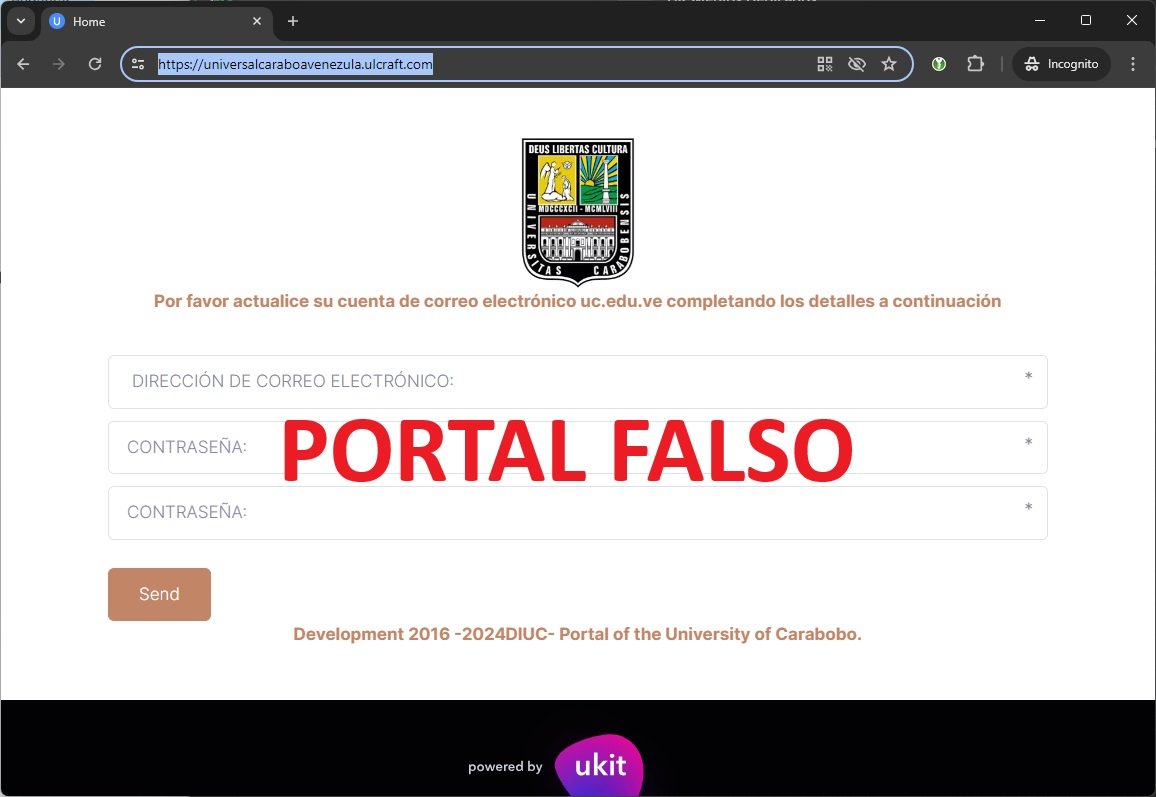Click the 'powered by' footer text
The height and width of the screenshot is (797, 1156).
click(505, 767)
